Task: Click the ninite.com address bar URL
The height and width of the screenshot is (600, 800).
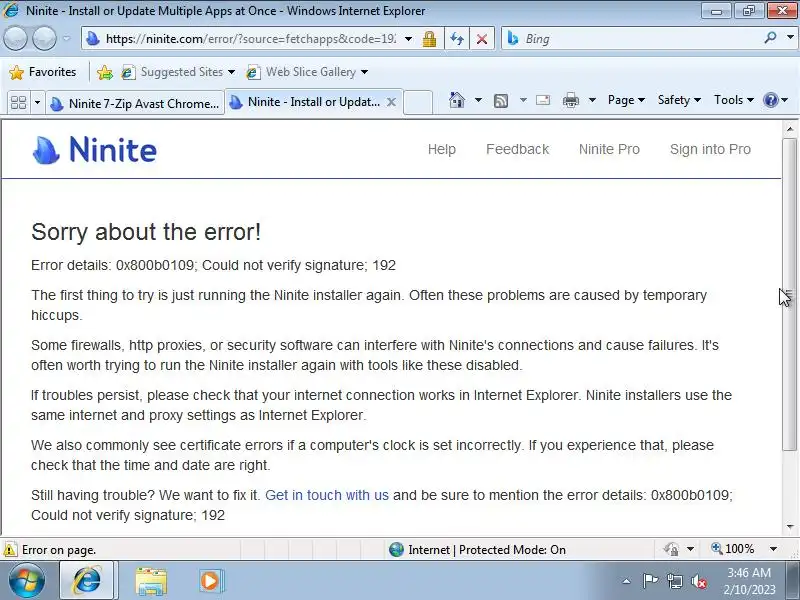Action: (x=250, y=39)
